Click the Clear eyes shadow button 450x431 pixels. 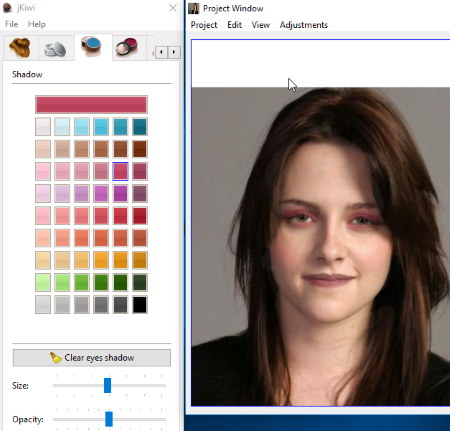(x=92, y=358)
